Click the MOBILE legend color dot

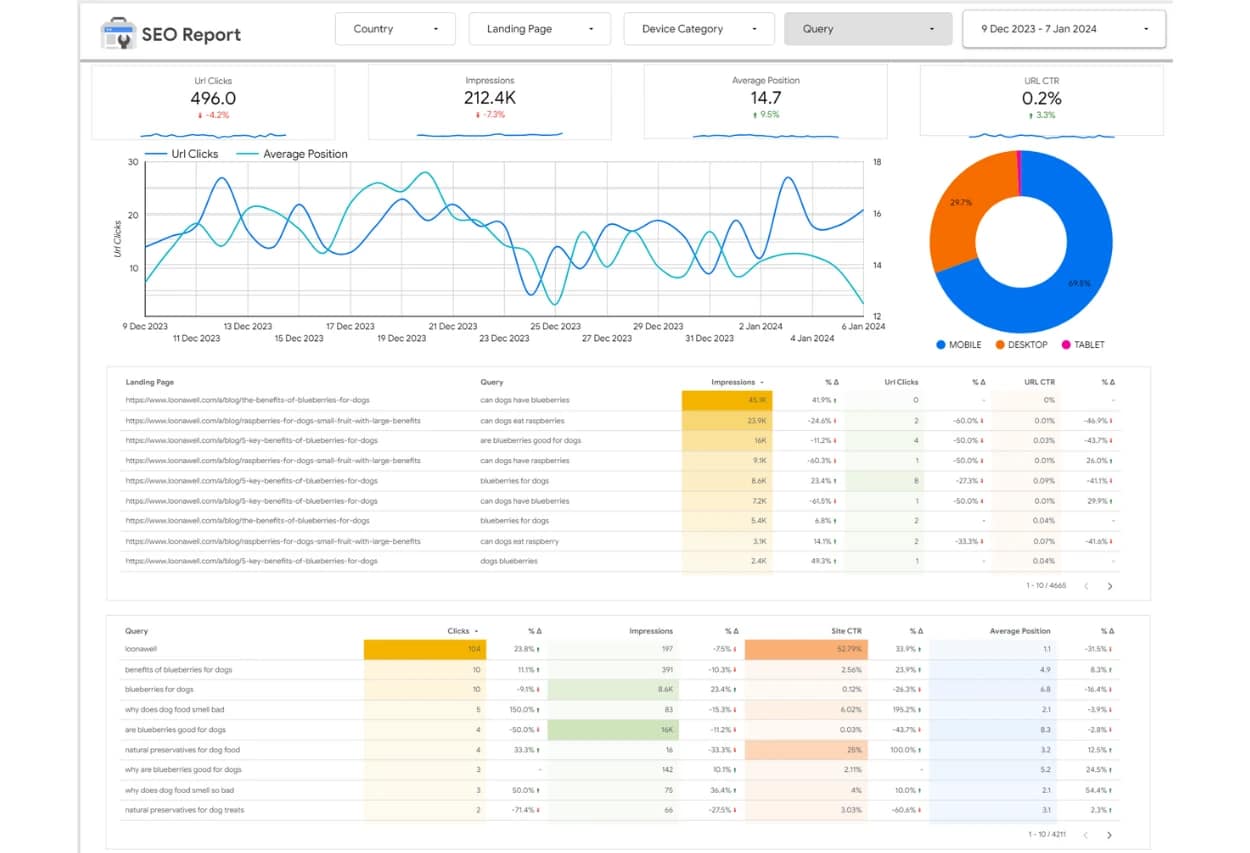pos(941,345)
